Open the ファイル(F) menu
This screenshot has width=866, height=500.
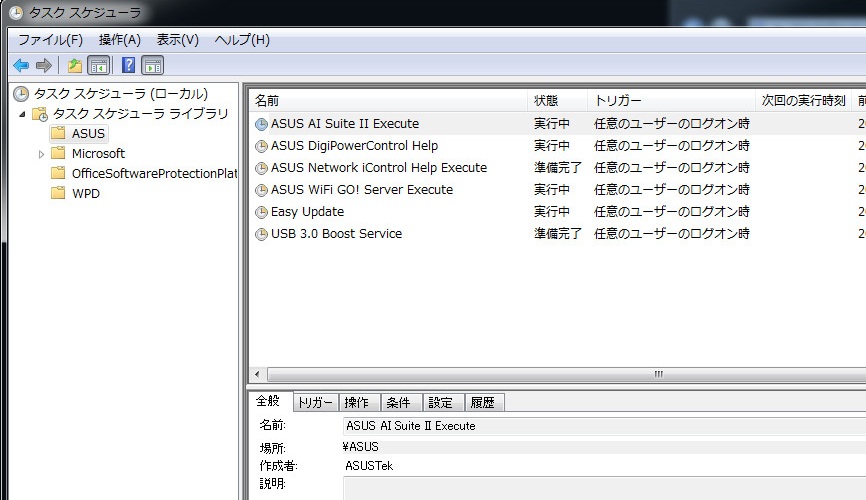(x=50, y=40)
